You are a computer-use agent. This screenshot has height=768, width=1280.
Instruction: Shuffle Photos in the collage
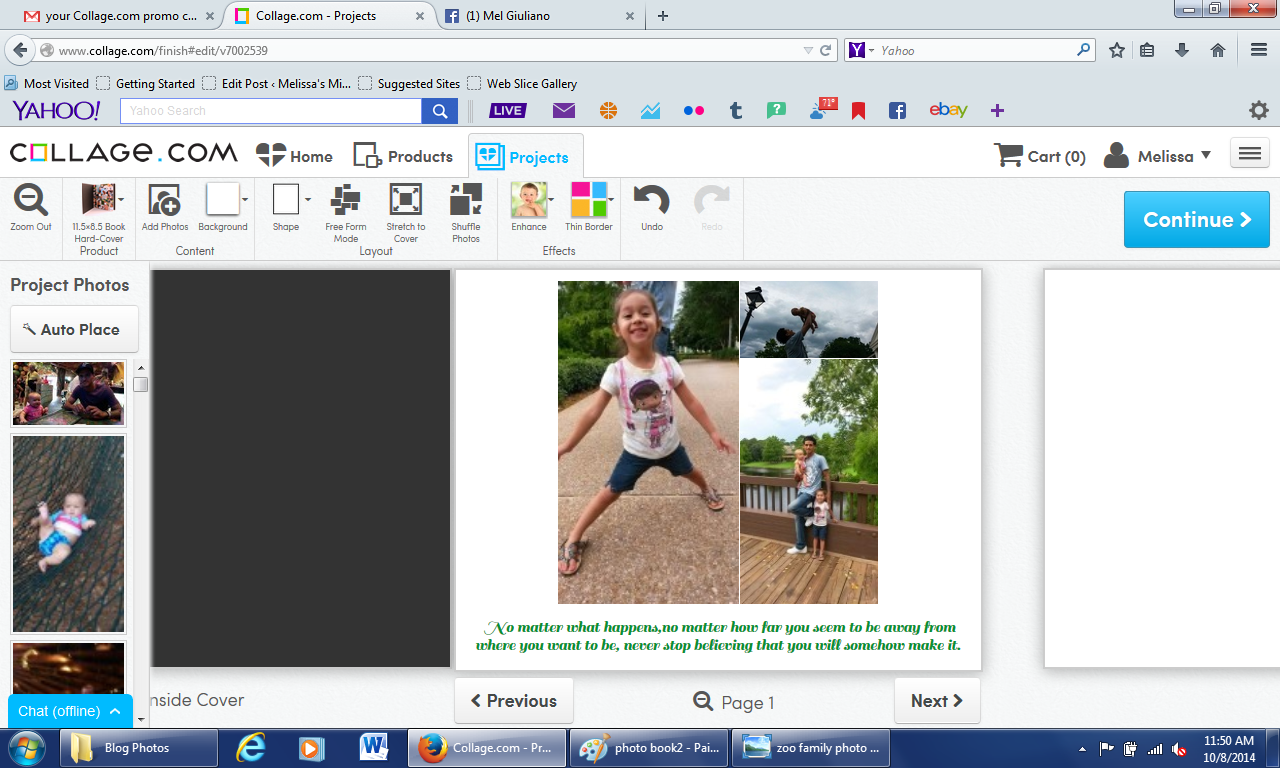point(465,201)
